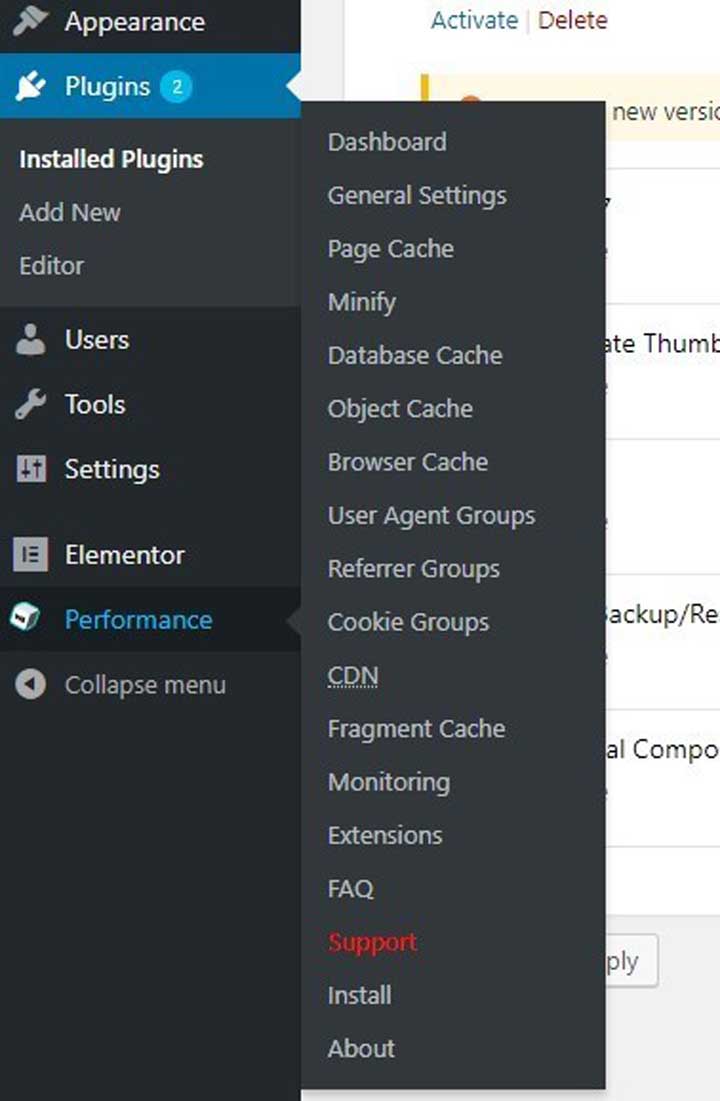Image resolution: width=720 pixels, height=1101 pixels.
Task: Click the Users person icon
Action: 30,340
